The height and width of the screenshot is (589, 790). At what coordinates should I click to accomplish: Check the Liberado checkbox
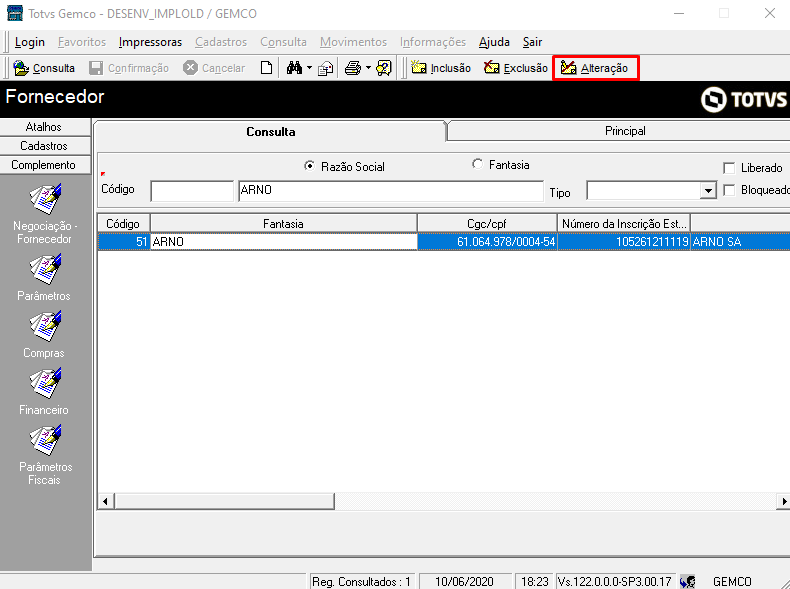[729, 168]
